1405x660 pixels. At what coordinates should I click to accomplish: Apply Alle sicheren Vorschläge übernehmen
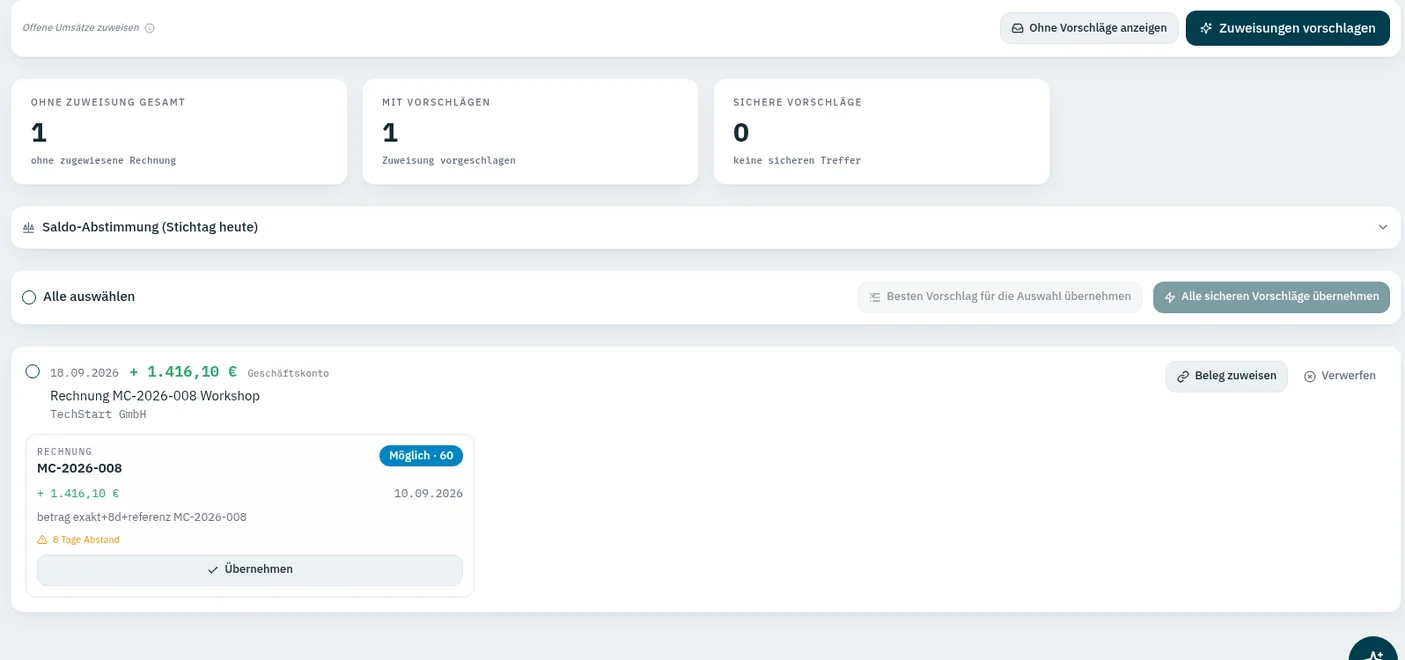pyautogui.click(x=1271, y=297)
